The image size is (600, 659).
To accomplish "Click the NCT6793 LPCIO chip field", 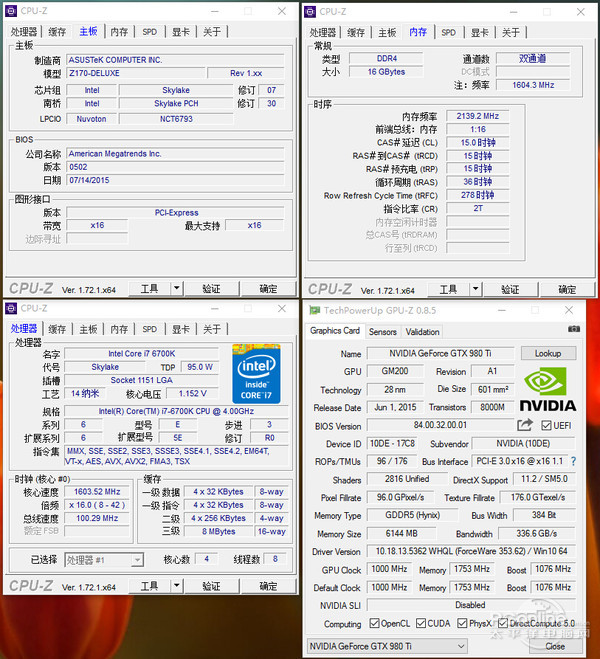I will click(176, 119).
